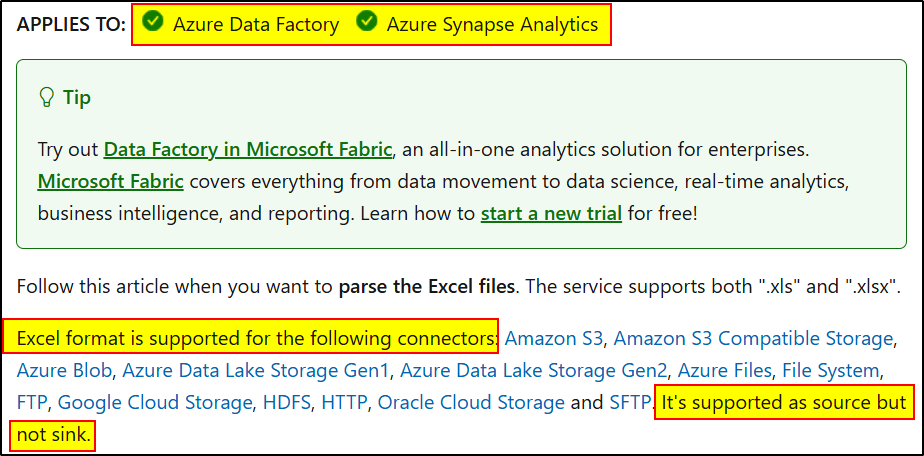Follow the Microsoft Fabric link
Screen dimensions: 924x456
(x=110, y=182)
